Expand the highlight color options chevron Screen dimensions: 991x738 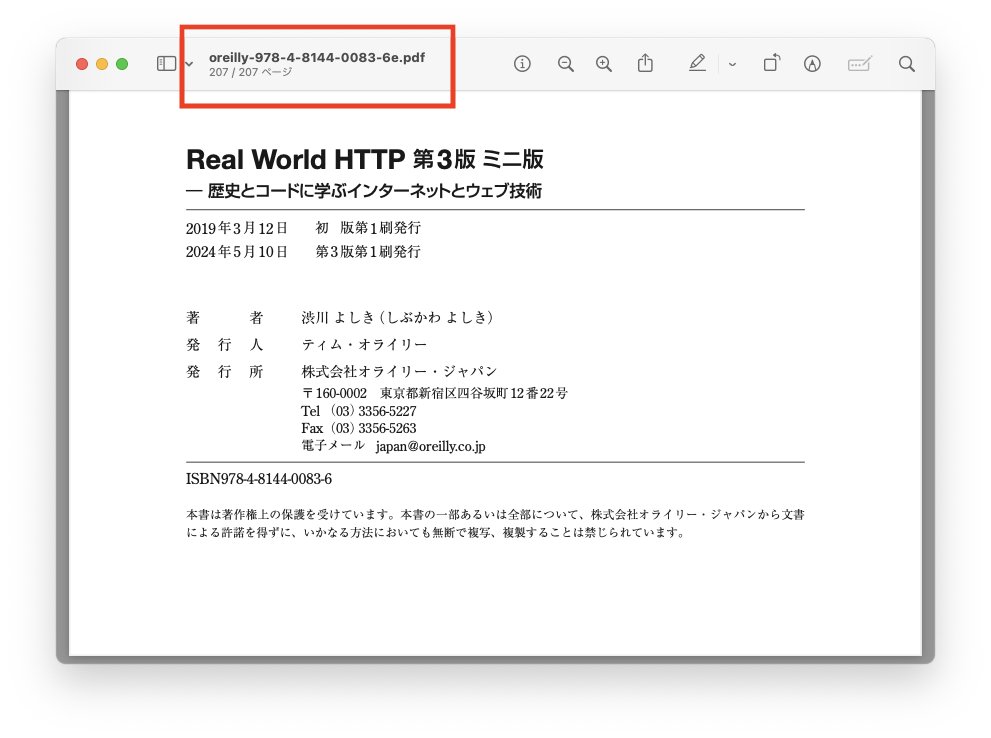pos(732,64)
